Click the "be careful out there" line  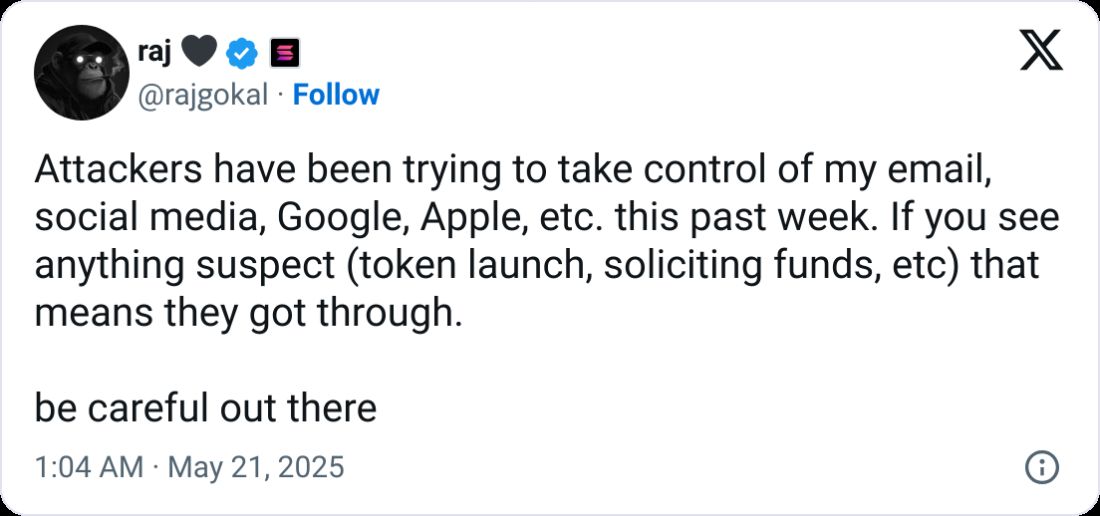click(205, 408)
